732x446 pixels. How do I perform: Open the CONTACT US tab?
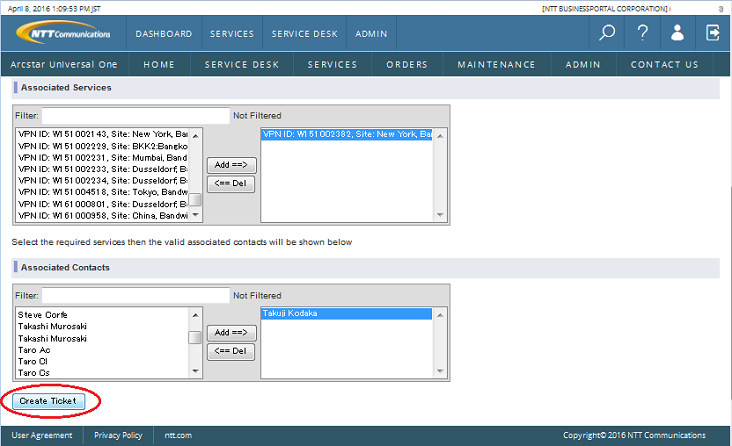coord(664,65)
